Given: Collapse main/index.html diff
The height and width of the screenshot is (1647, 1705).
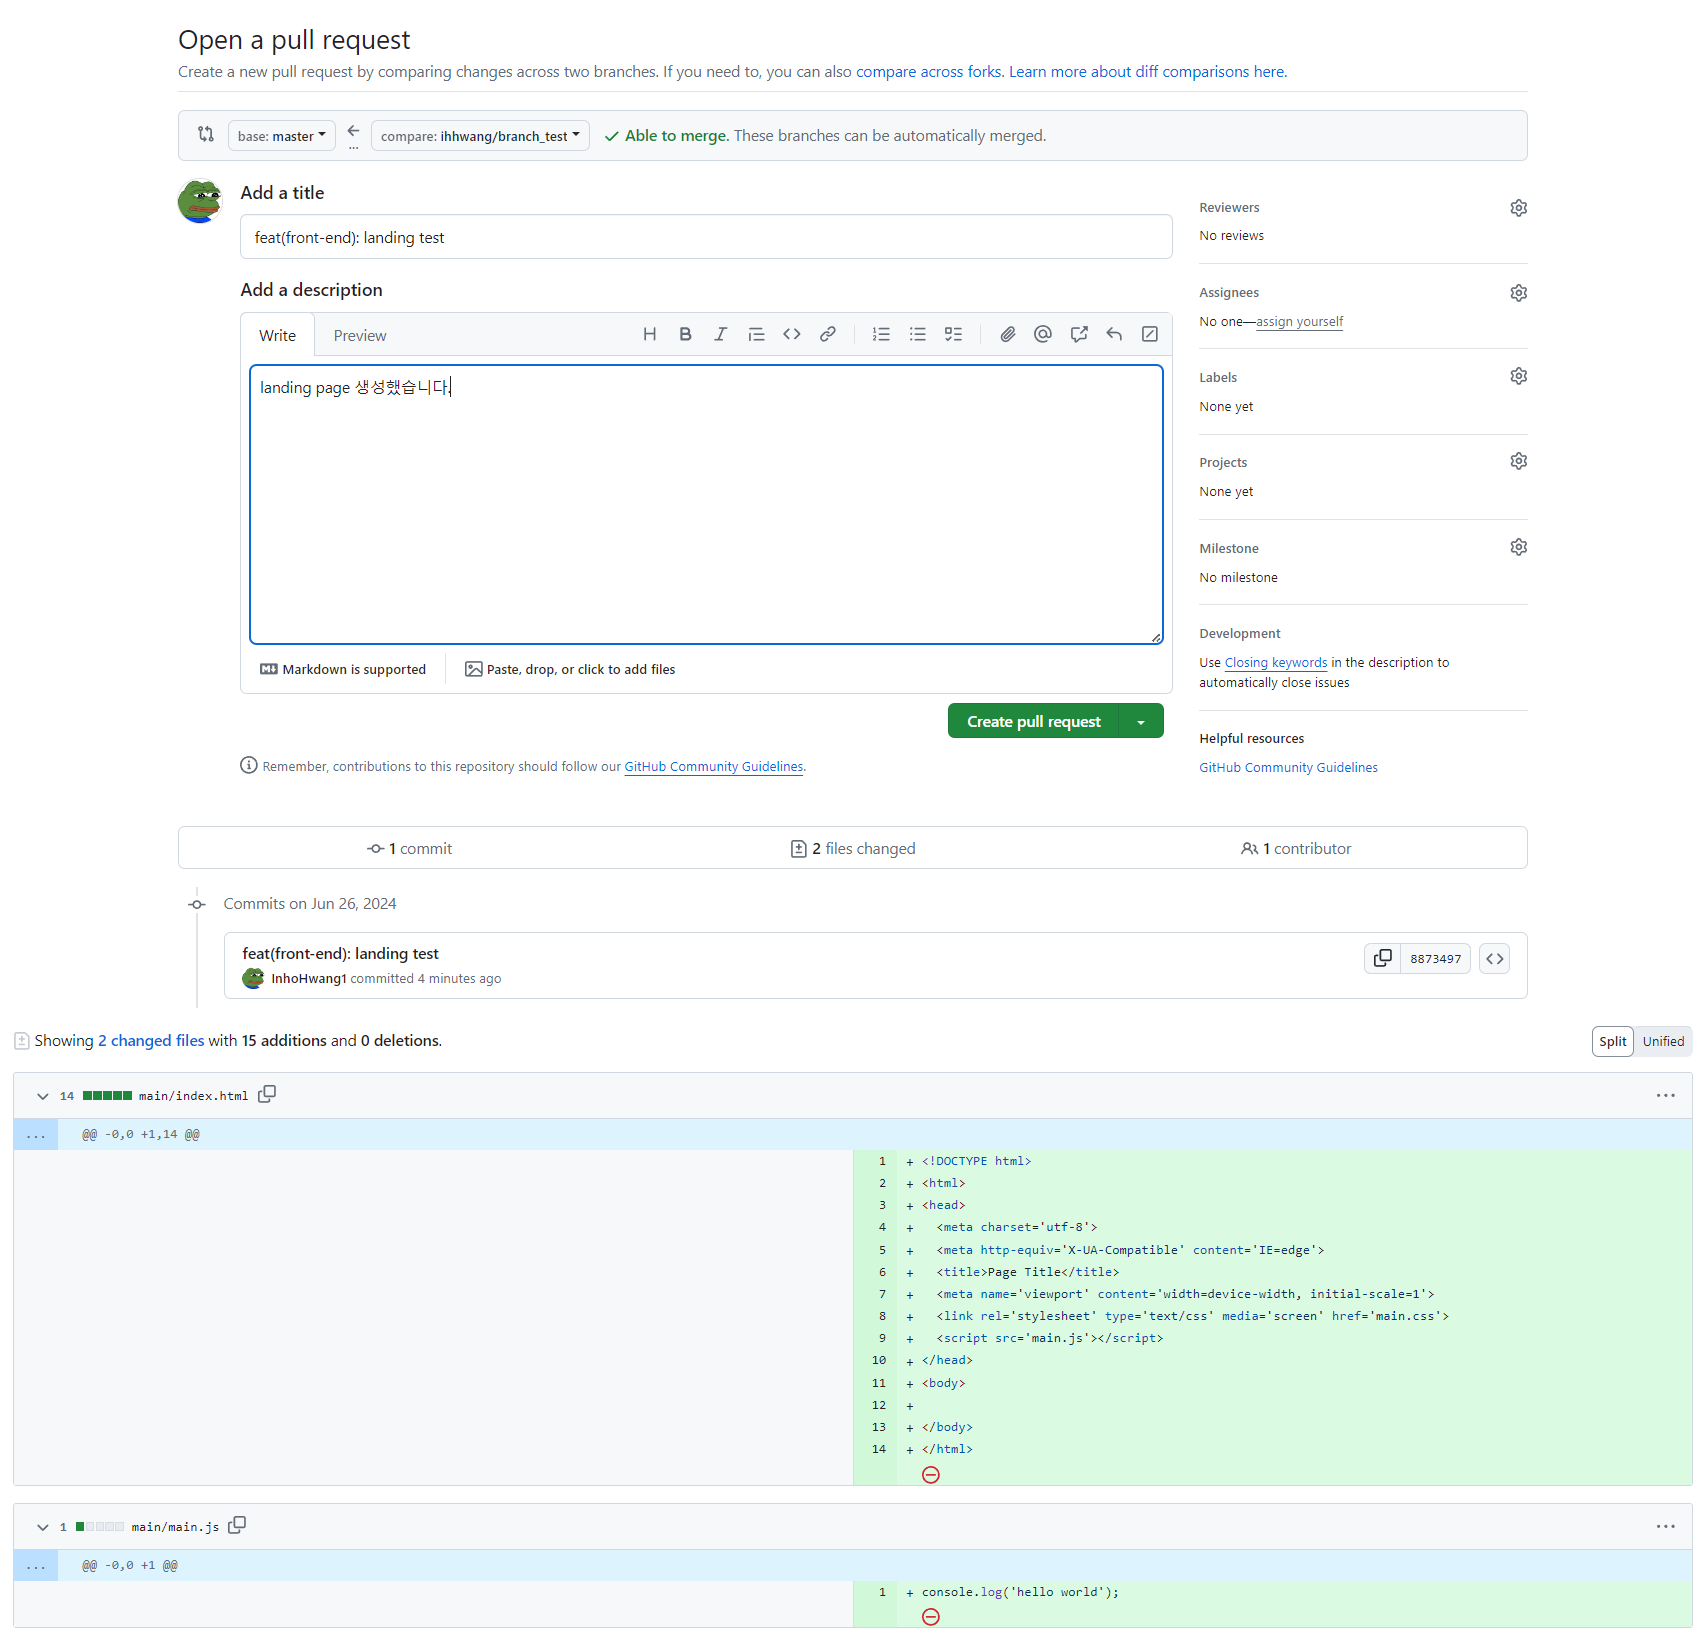Looking at the screenshot, I should tap(42, 1096).
